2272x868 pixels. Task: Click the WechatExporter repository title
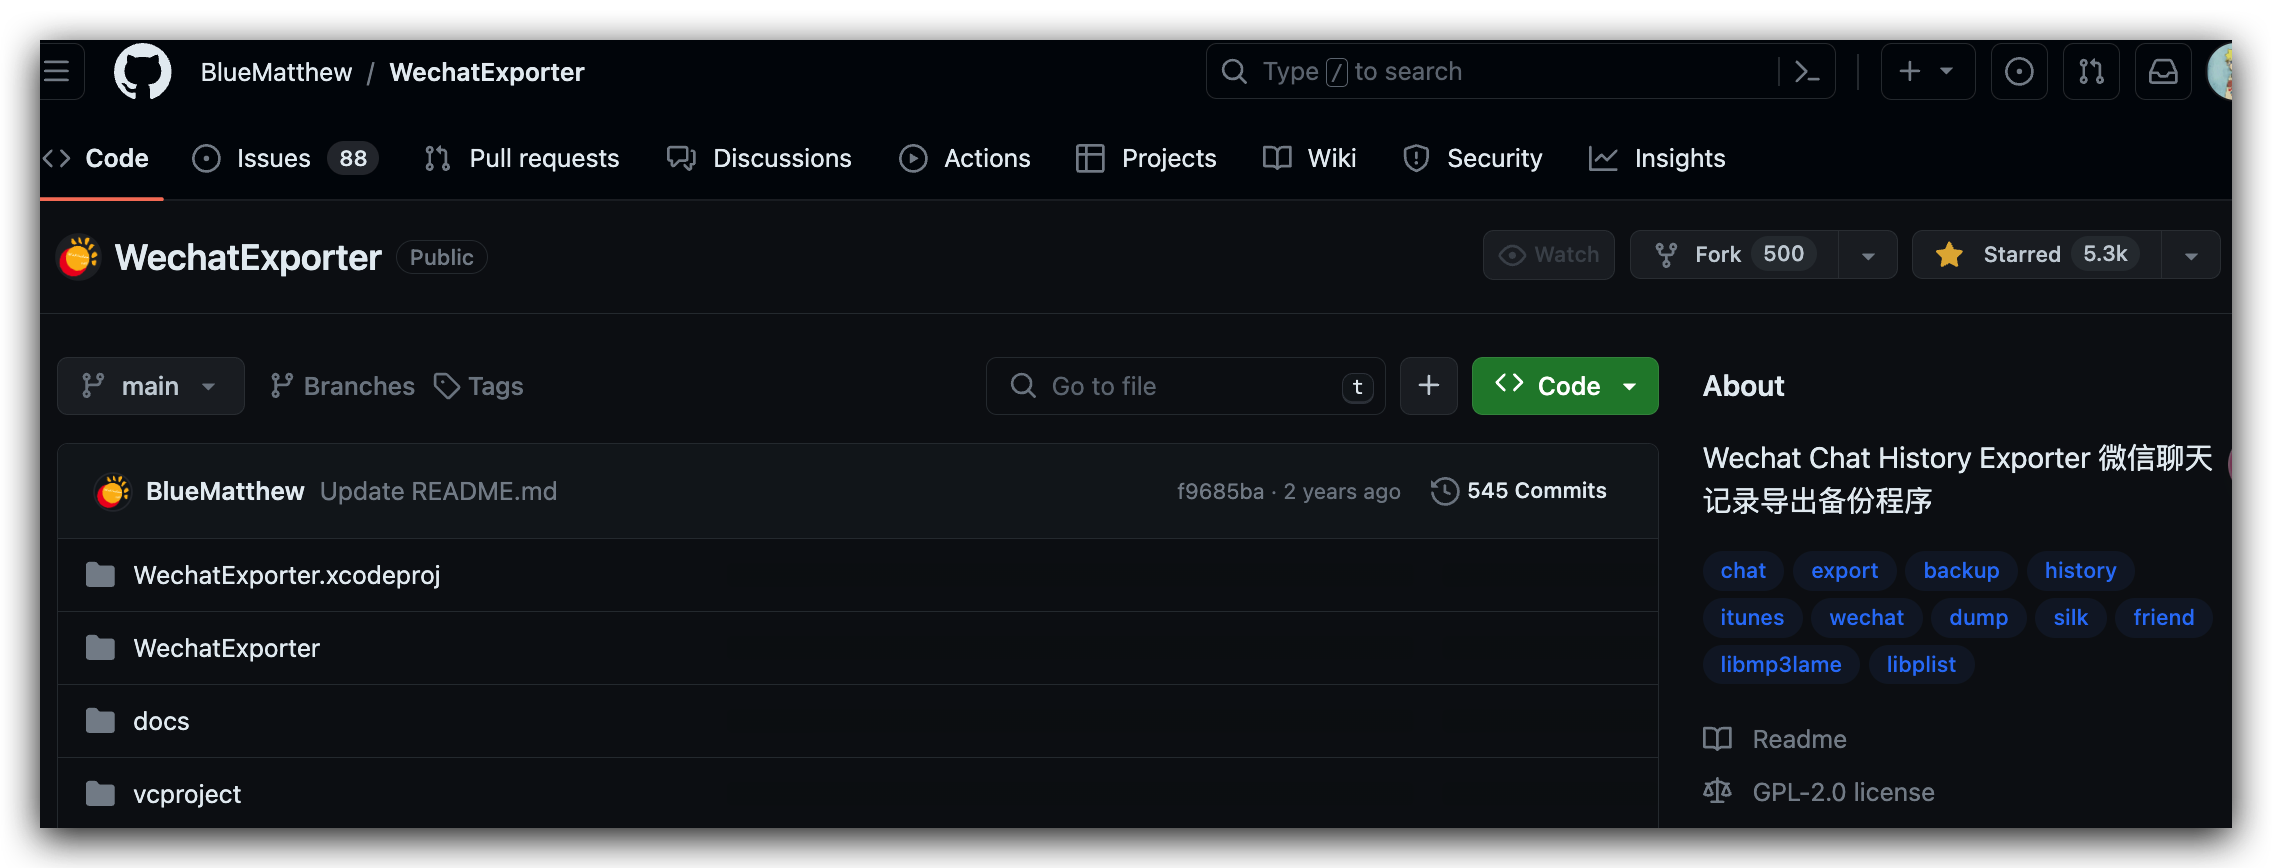[248, 257]
